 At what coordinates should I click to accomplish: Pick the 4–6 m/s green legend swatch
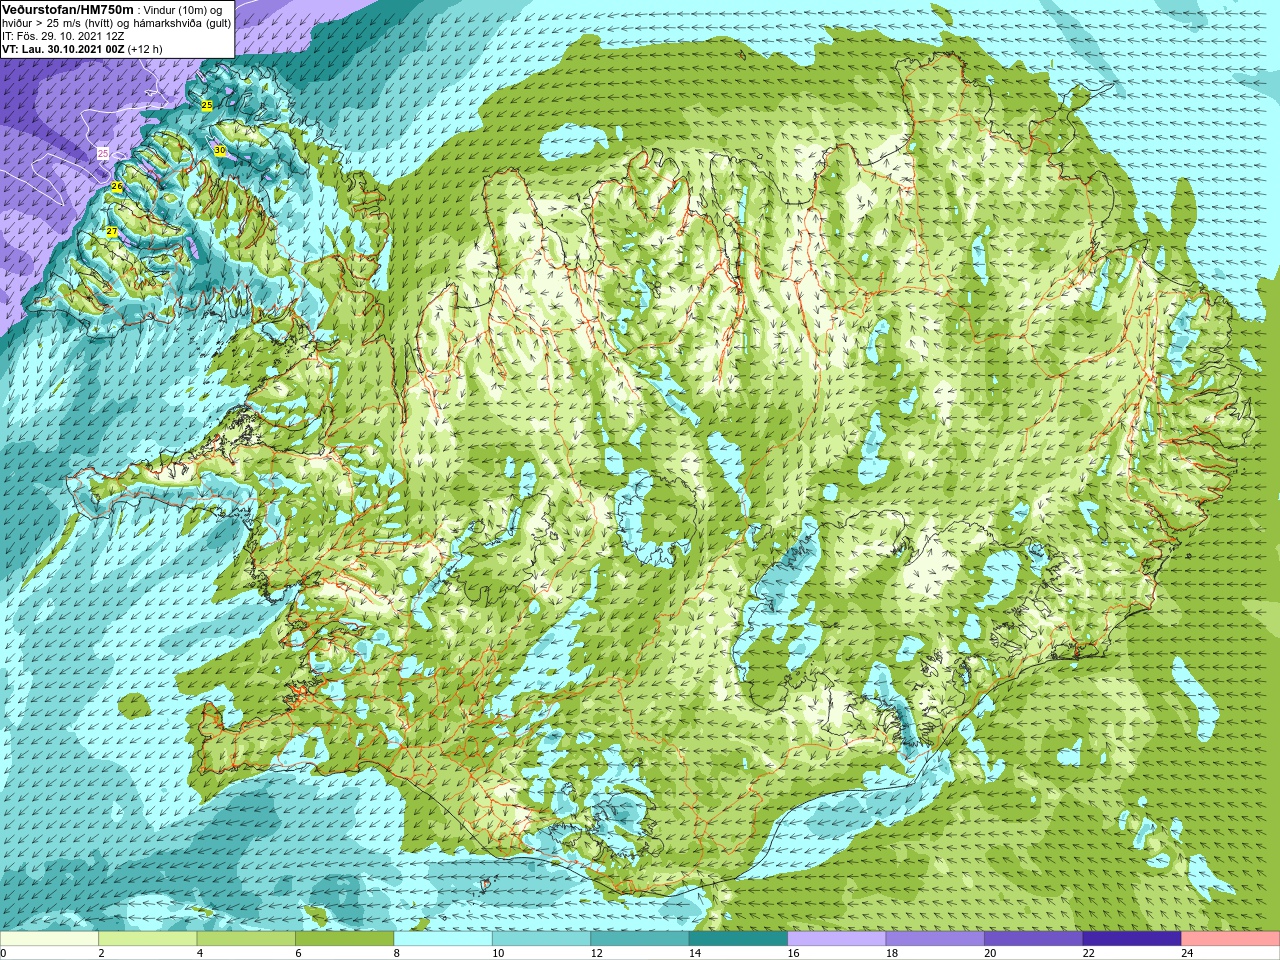(x=246, y=939)
